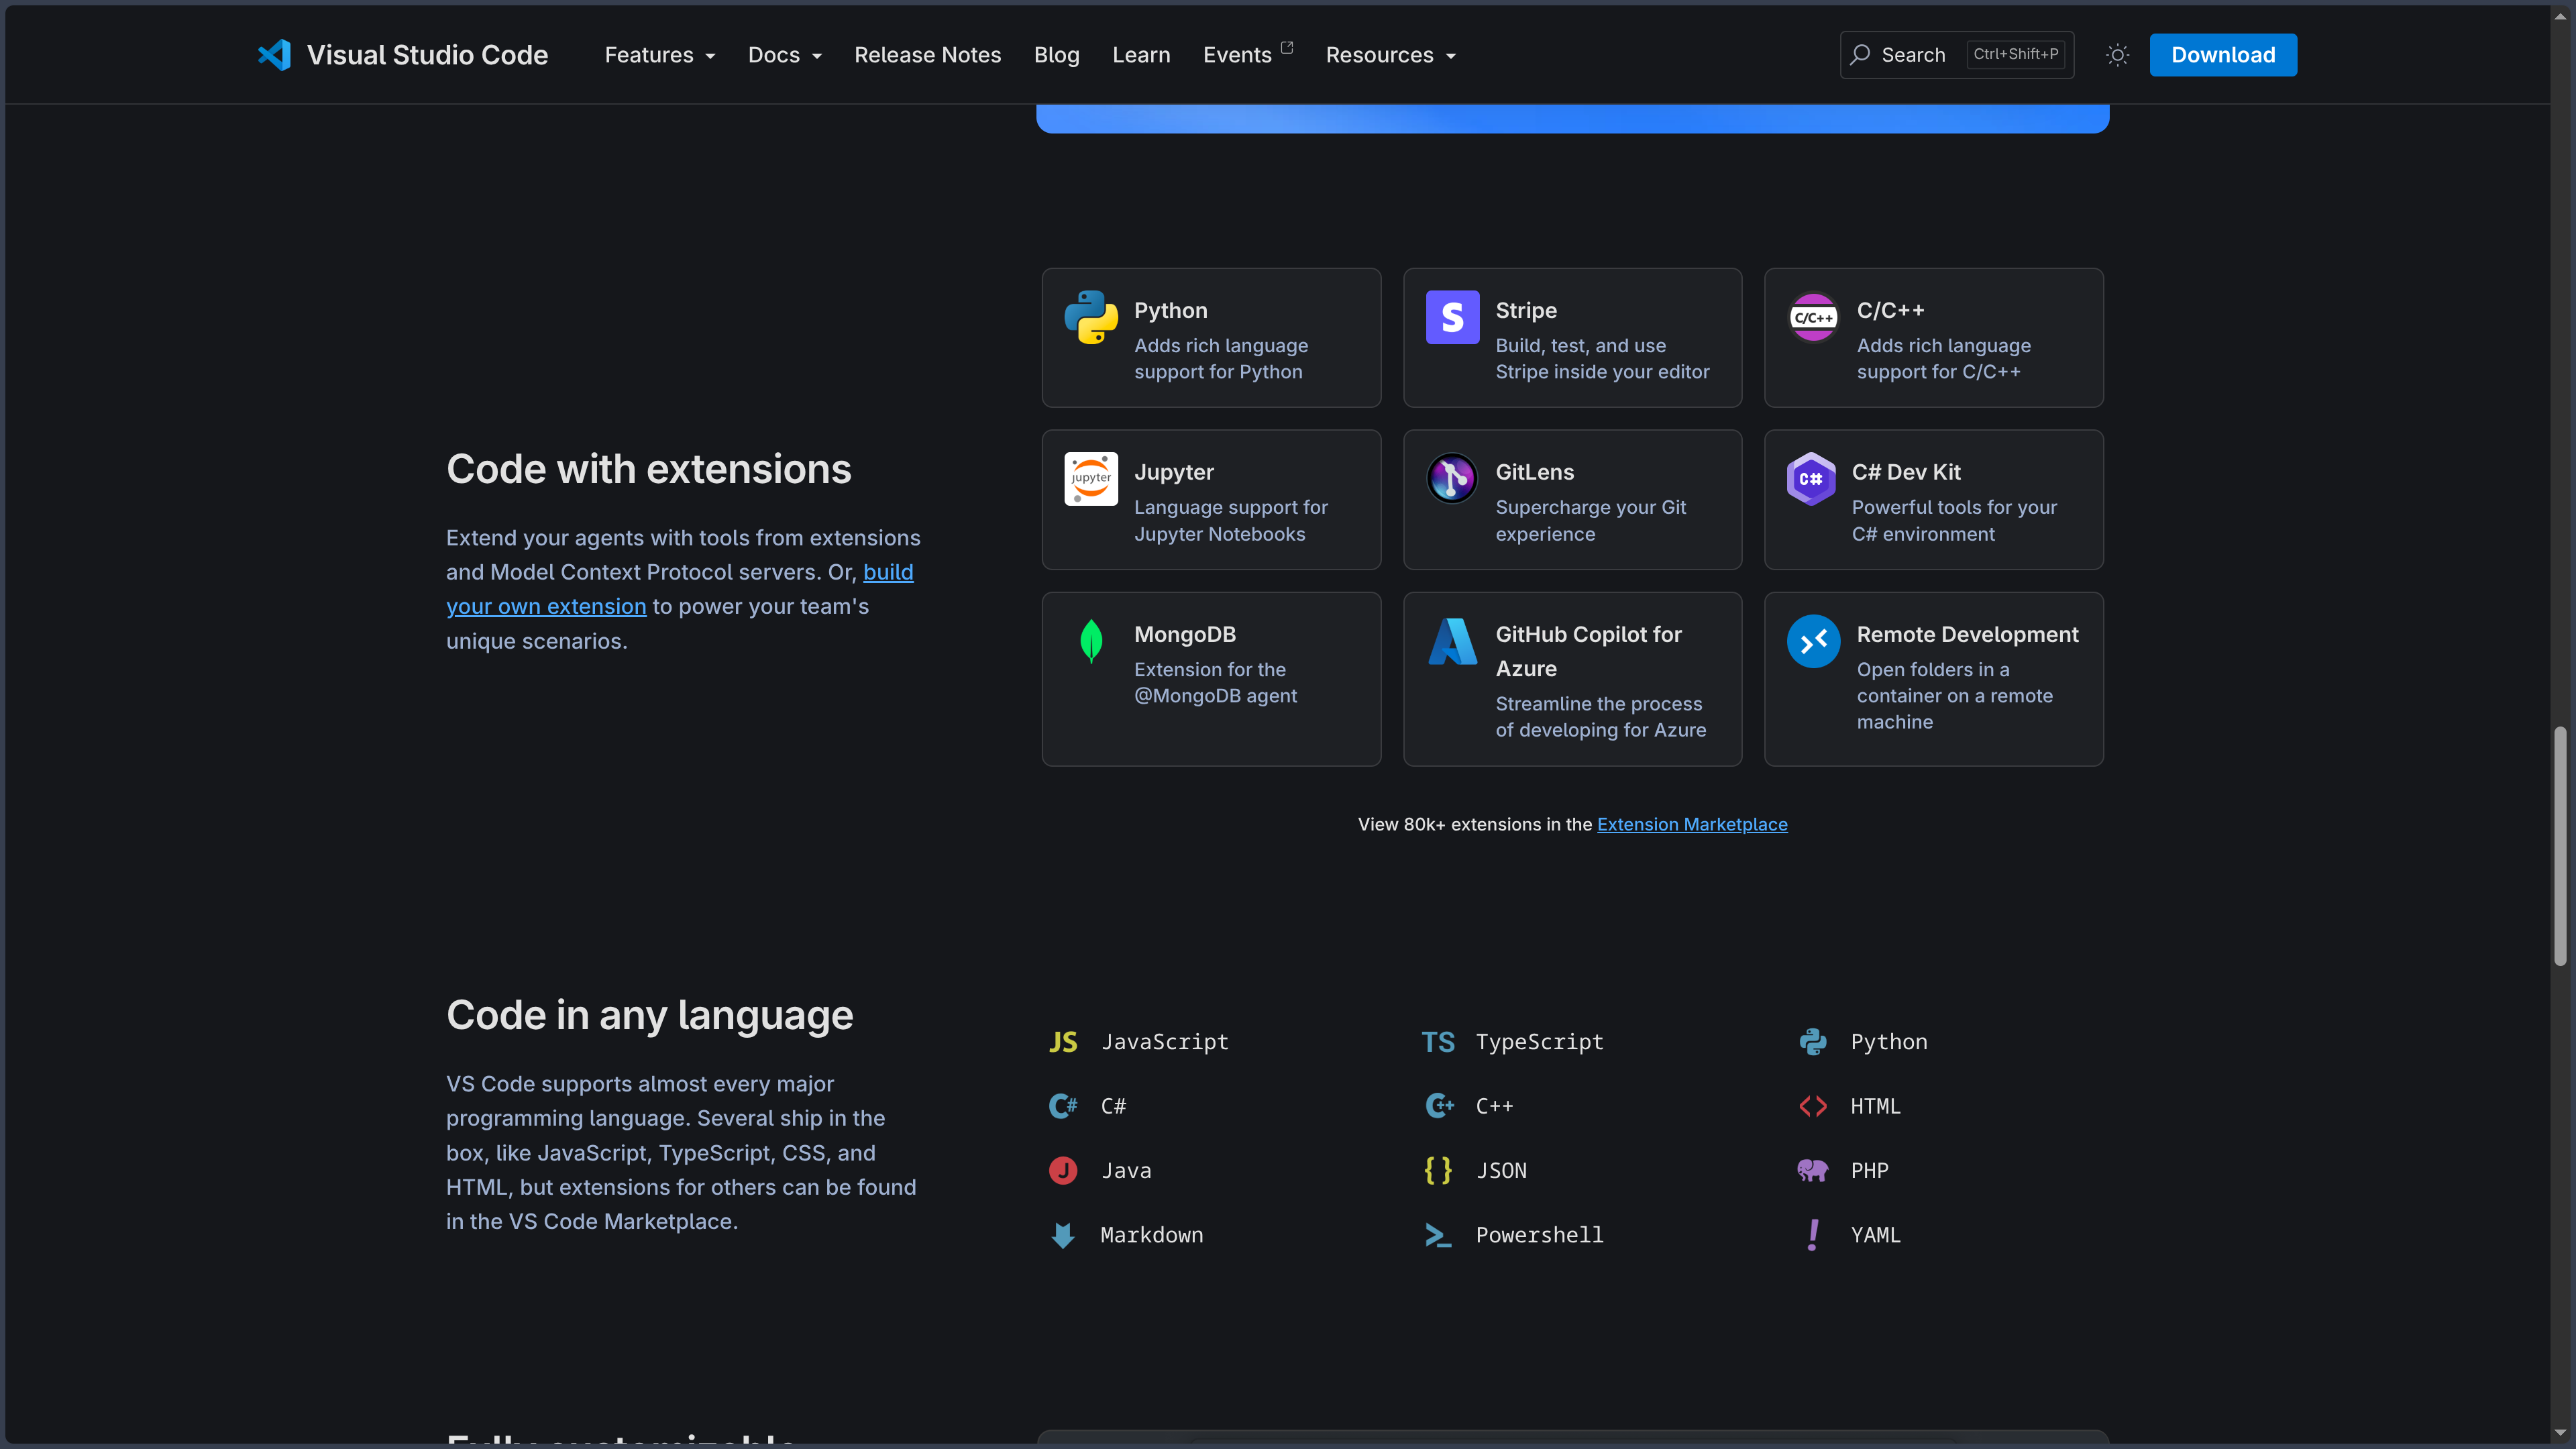The image size is (2576, 1449).
Task: Click the GitLens card title
Action: pyautogui.click(x=1535, y=472)
